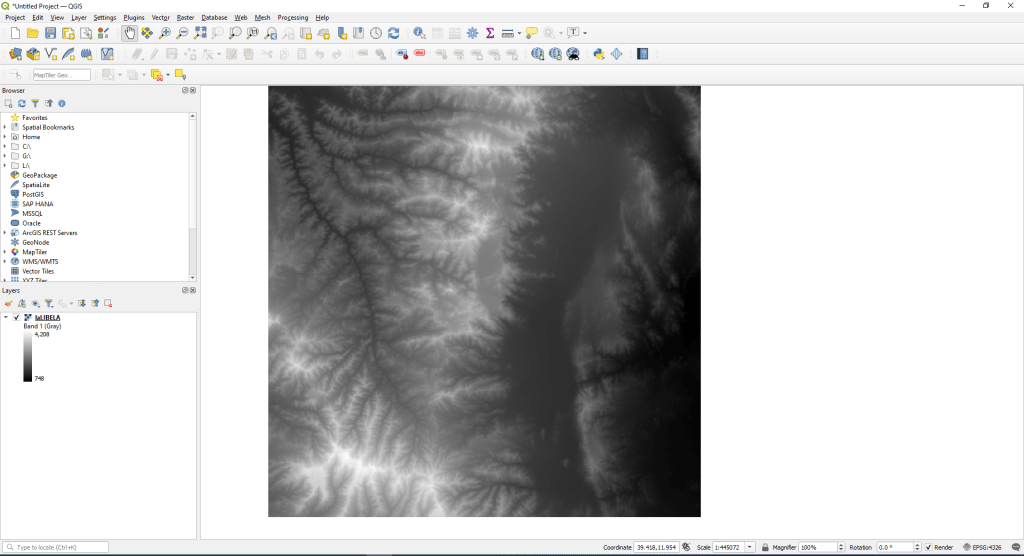Refresh the Browser panel
The image size is (1024, 556).
[21, 103]
